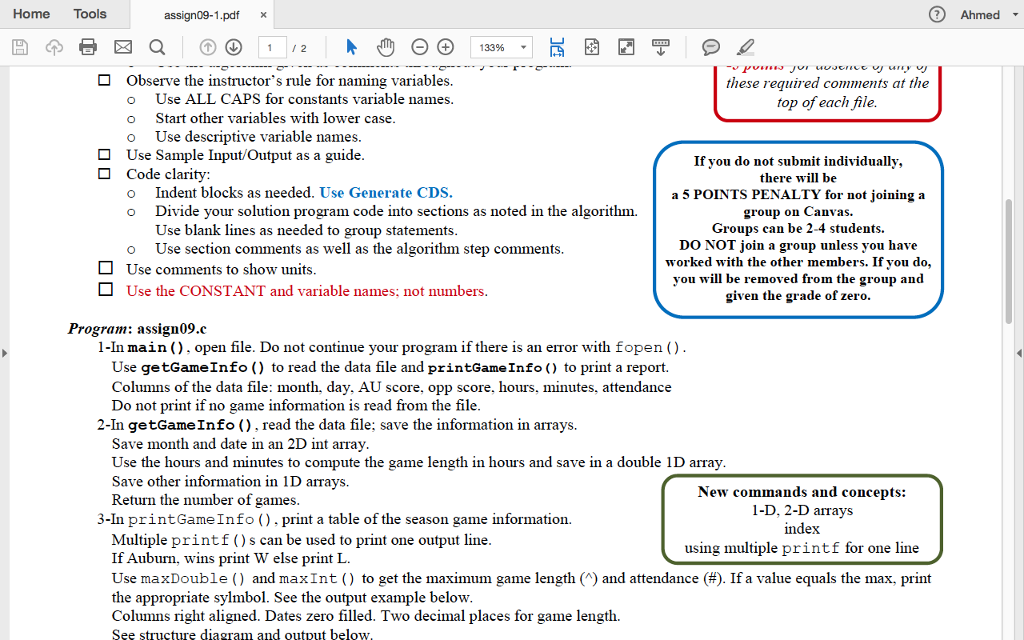Go to the next page with the down arrow
The width and height of the screenshot is (1024, 640).
(x=233, y=46)
